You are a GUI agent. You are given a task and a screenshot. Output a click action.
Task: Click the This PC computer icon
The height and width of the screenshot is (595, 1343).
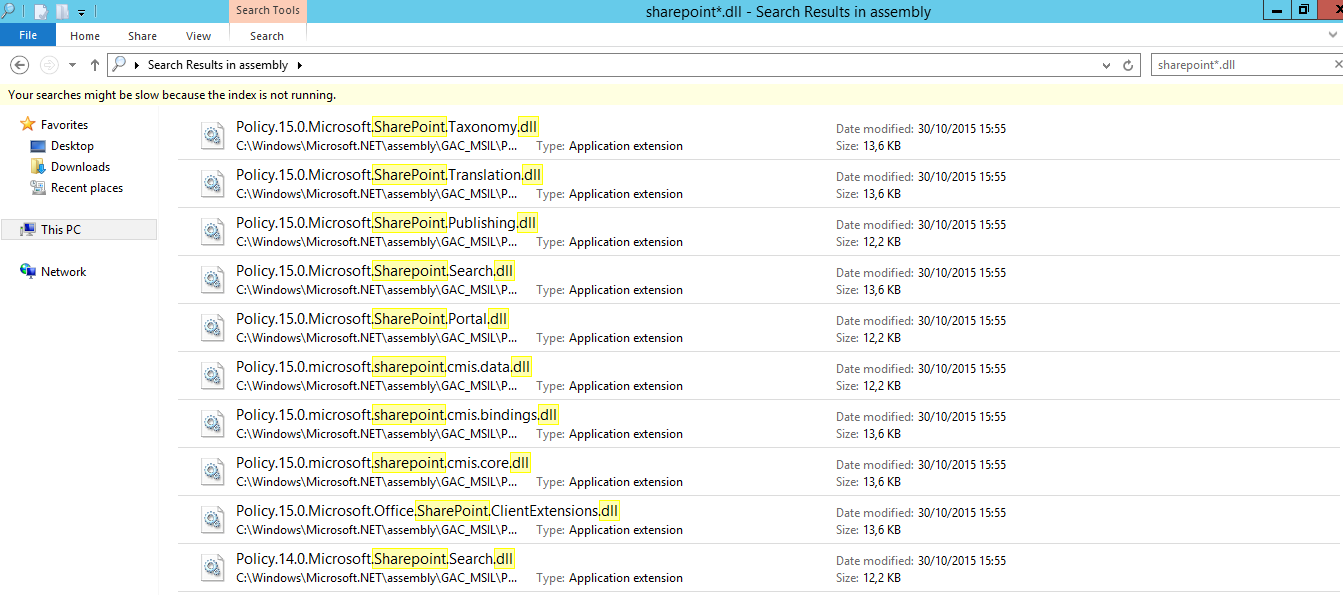pyautogui.click(x=28, y=230)
